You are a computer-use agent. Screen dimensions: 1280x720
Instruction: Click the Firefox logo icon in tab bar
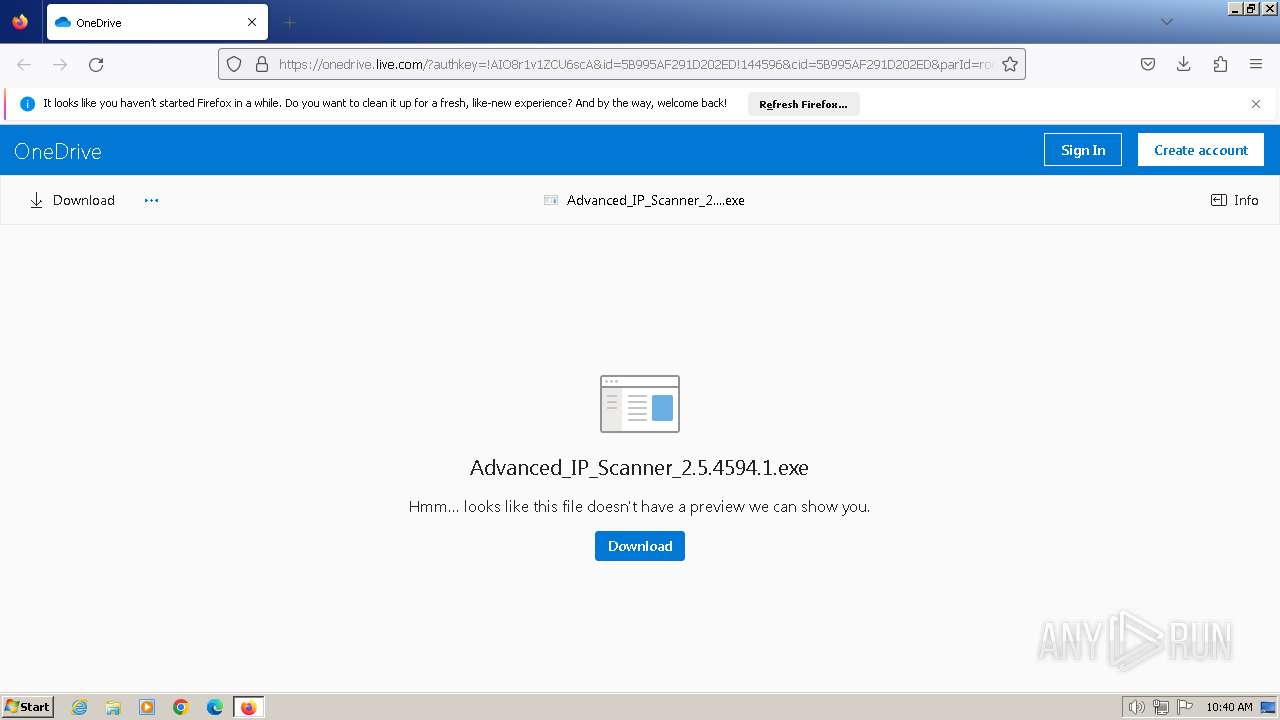pyautogui.click(x=20, y=22)
